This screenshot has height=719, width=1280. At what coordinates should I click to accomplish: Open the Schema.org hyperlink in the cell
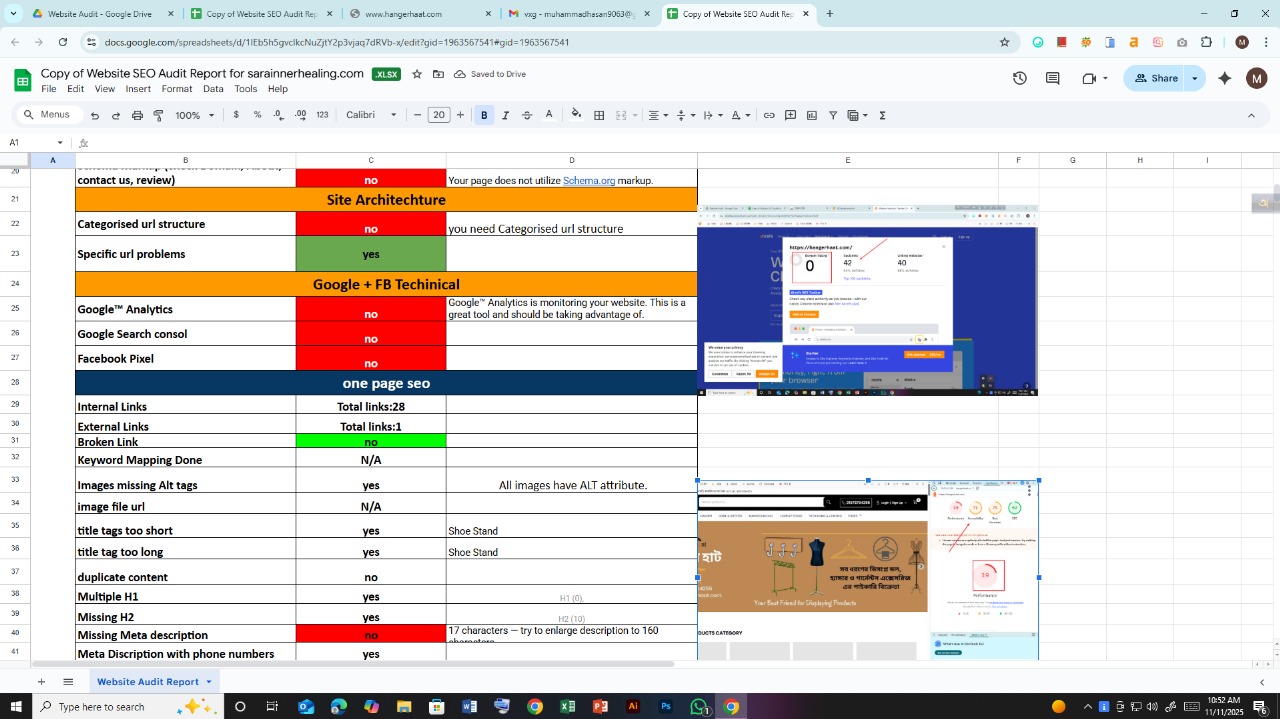589,180
